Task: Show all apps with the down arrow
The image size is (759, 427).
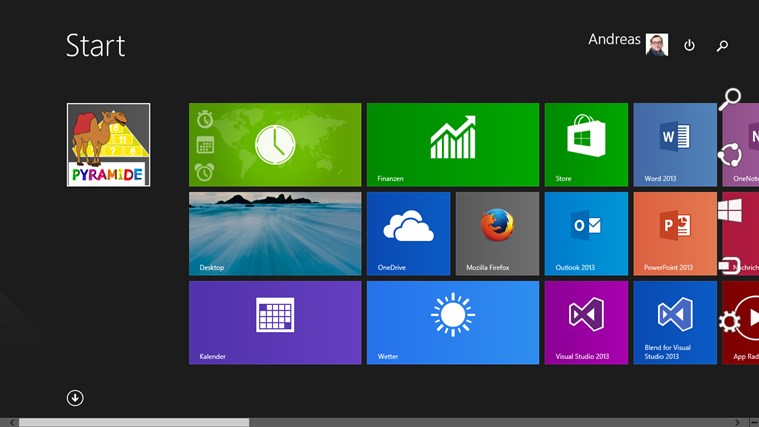Action: (75, 398)
